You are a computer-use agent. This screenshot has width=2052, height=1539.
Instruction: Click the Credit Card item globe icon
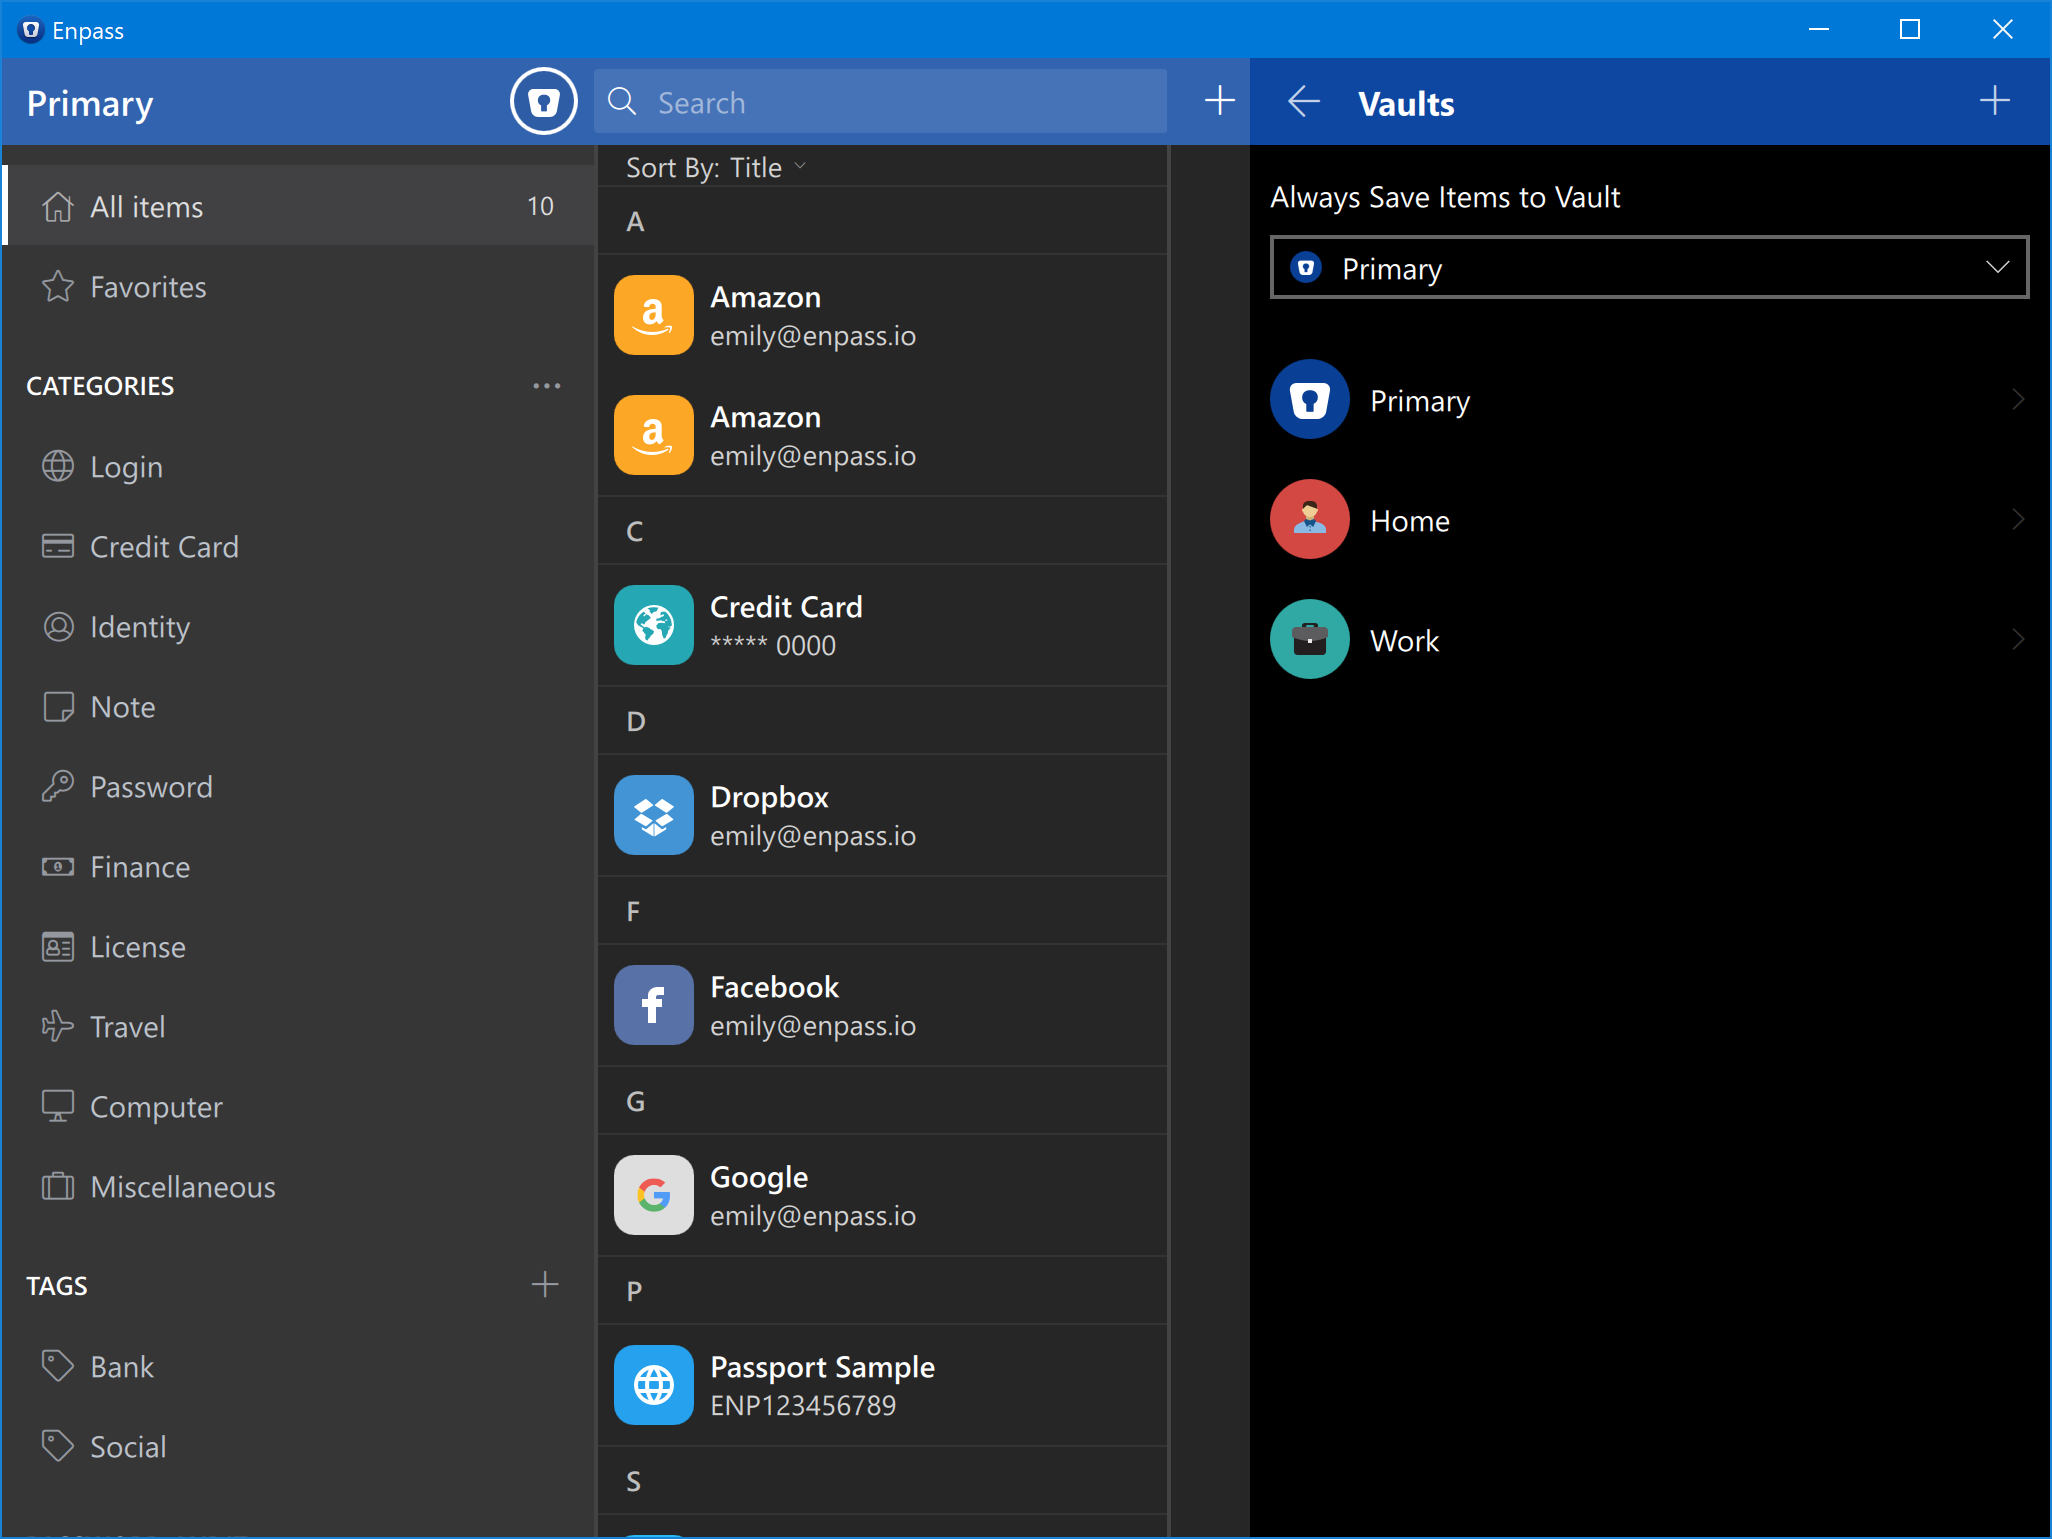pos(654,625)
